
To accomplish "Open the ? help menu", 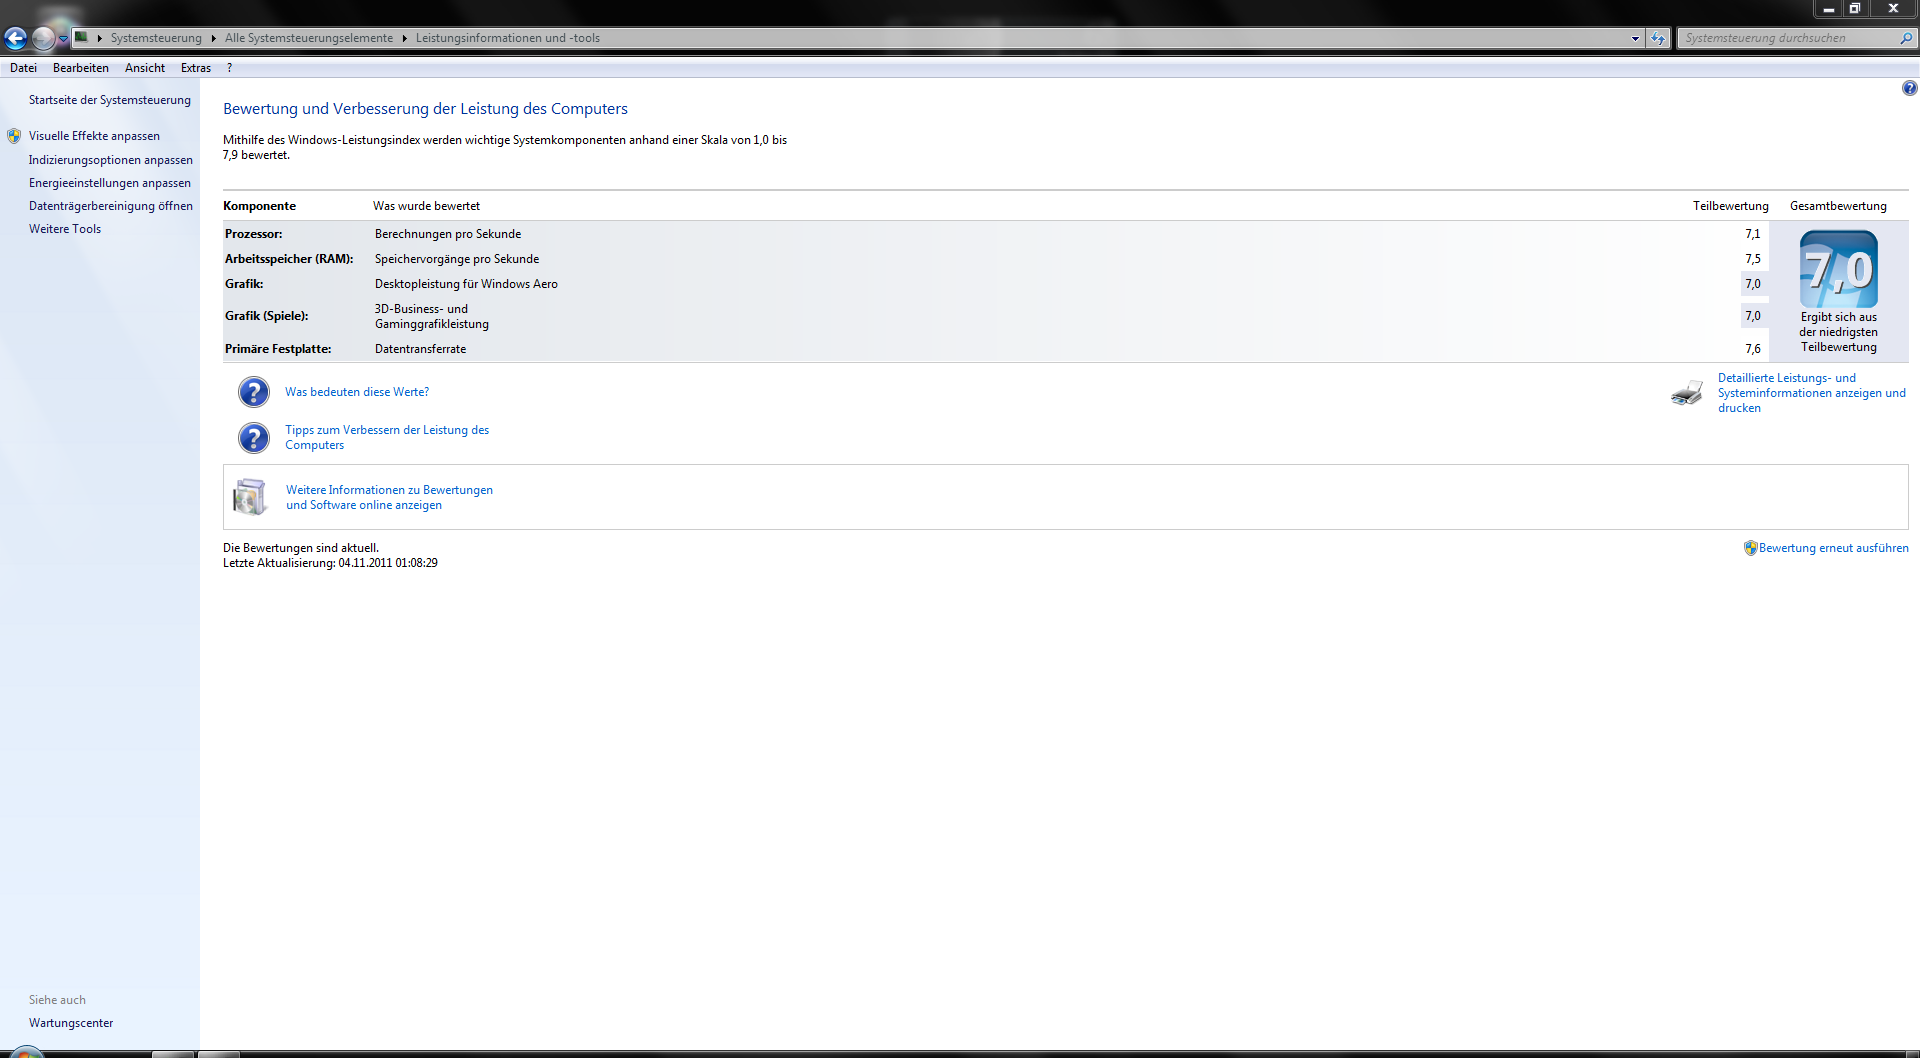I will pyautogui.click(x=230, y=68).
